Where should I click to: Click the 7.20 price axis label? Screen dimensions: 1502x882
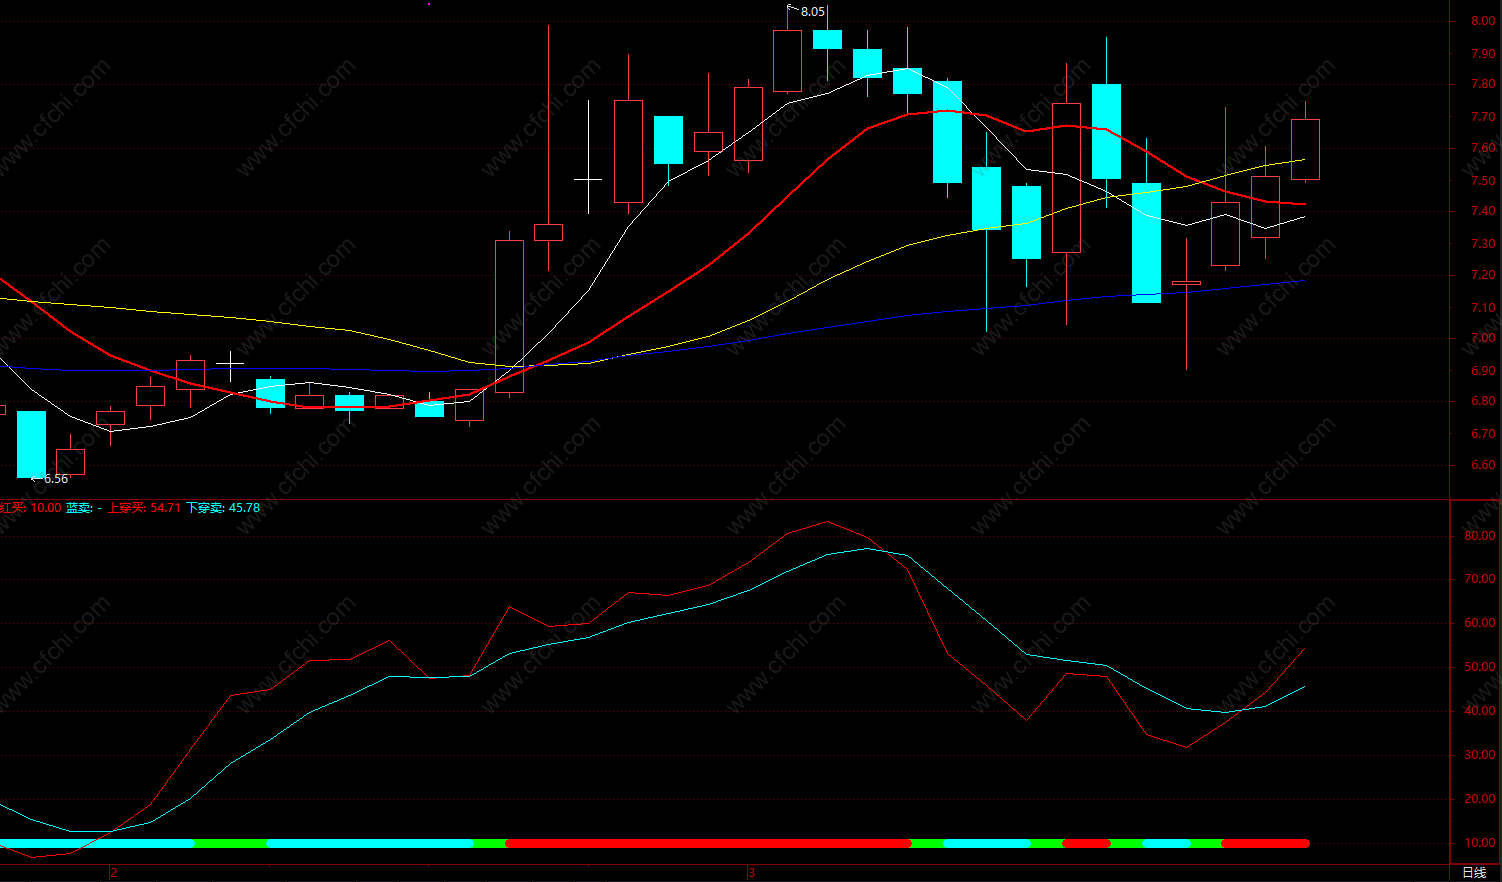coord(1483,275)
